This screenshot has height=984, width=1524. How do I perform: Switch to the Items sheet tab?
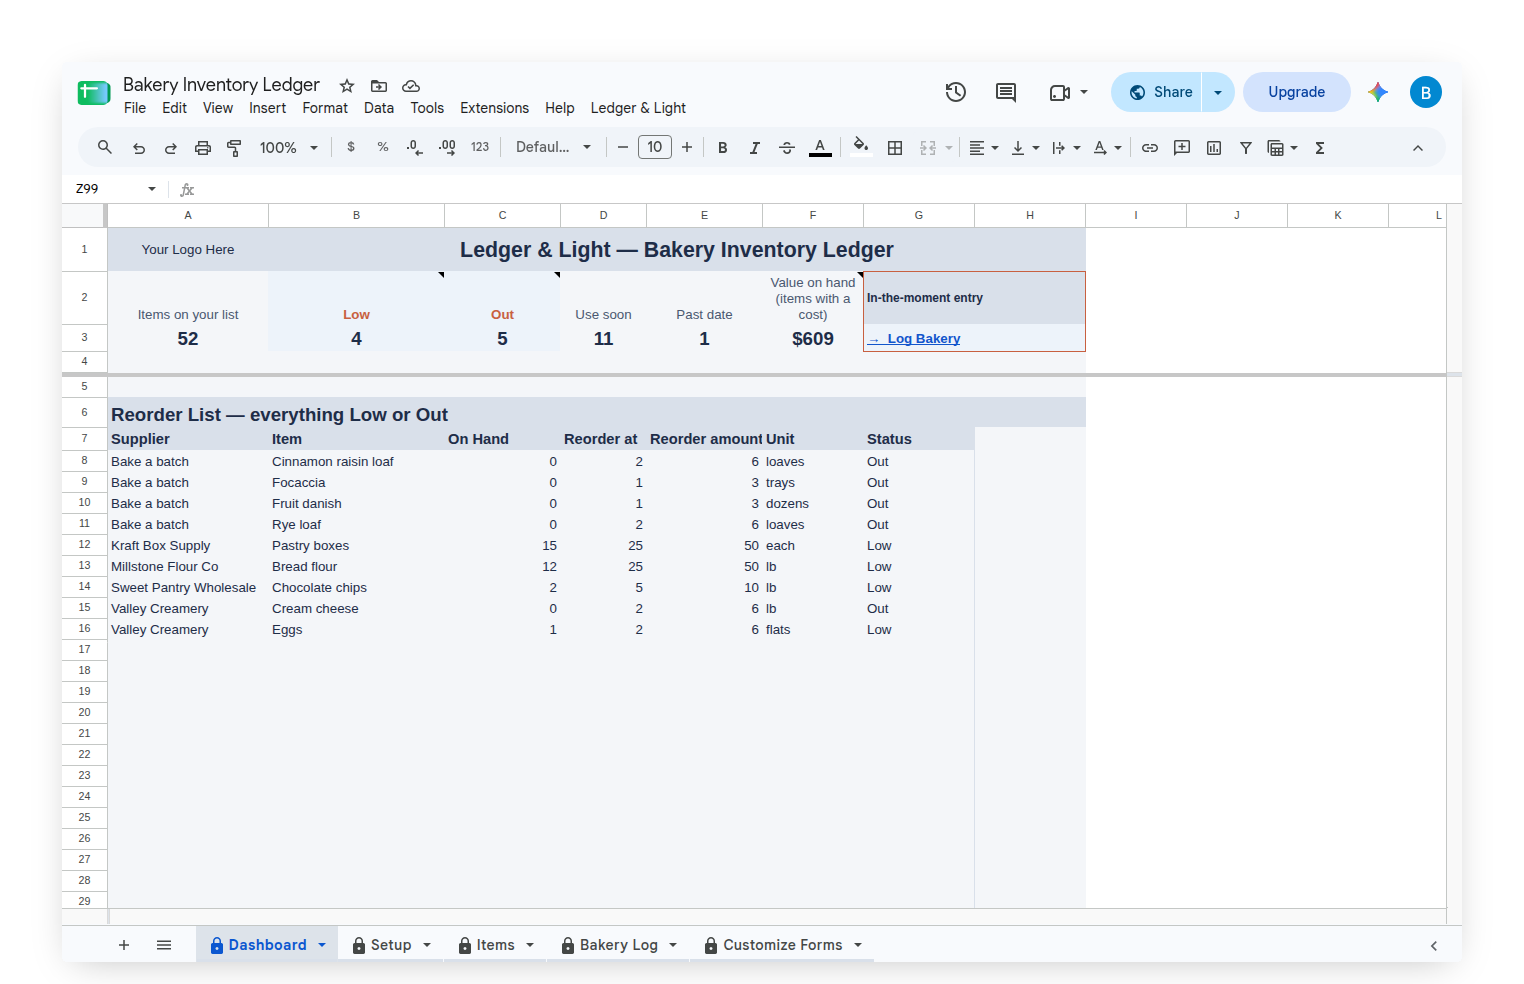[x=495, y=945]
